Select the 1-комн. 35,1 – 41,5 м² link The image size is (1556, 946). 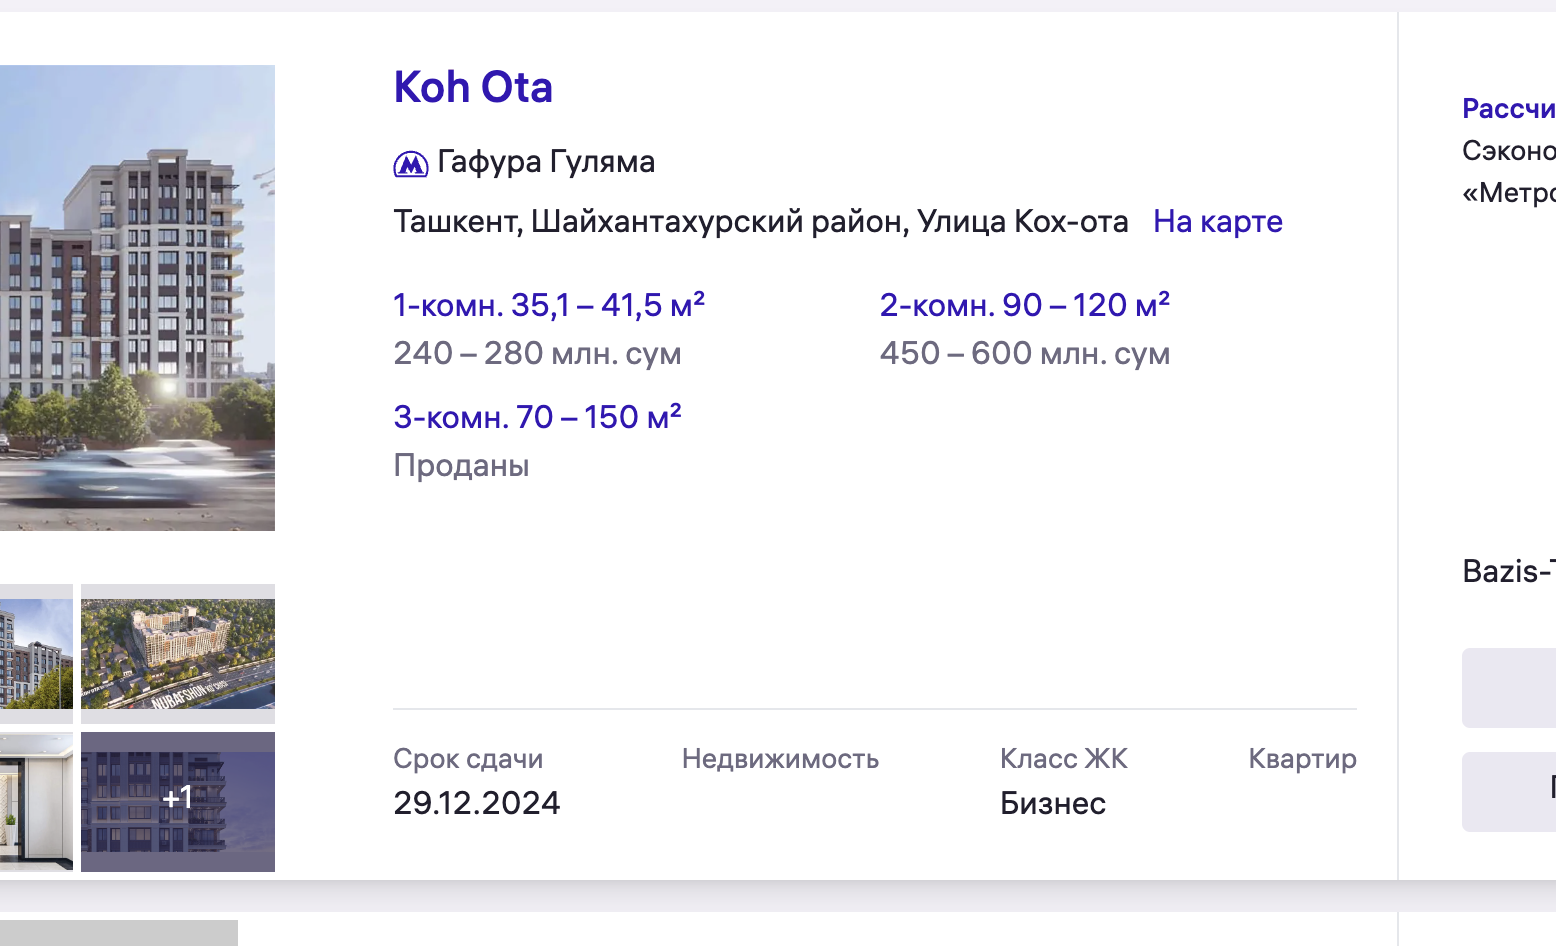tap(549, 305)
